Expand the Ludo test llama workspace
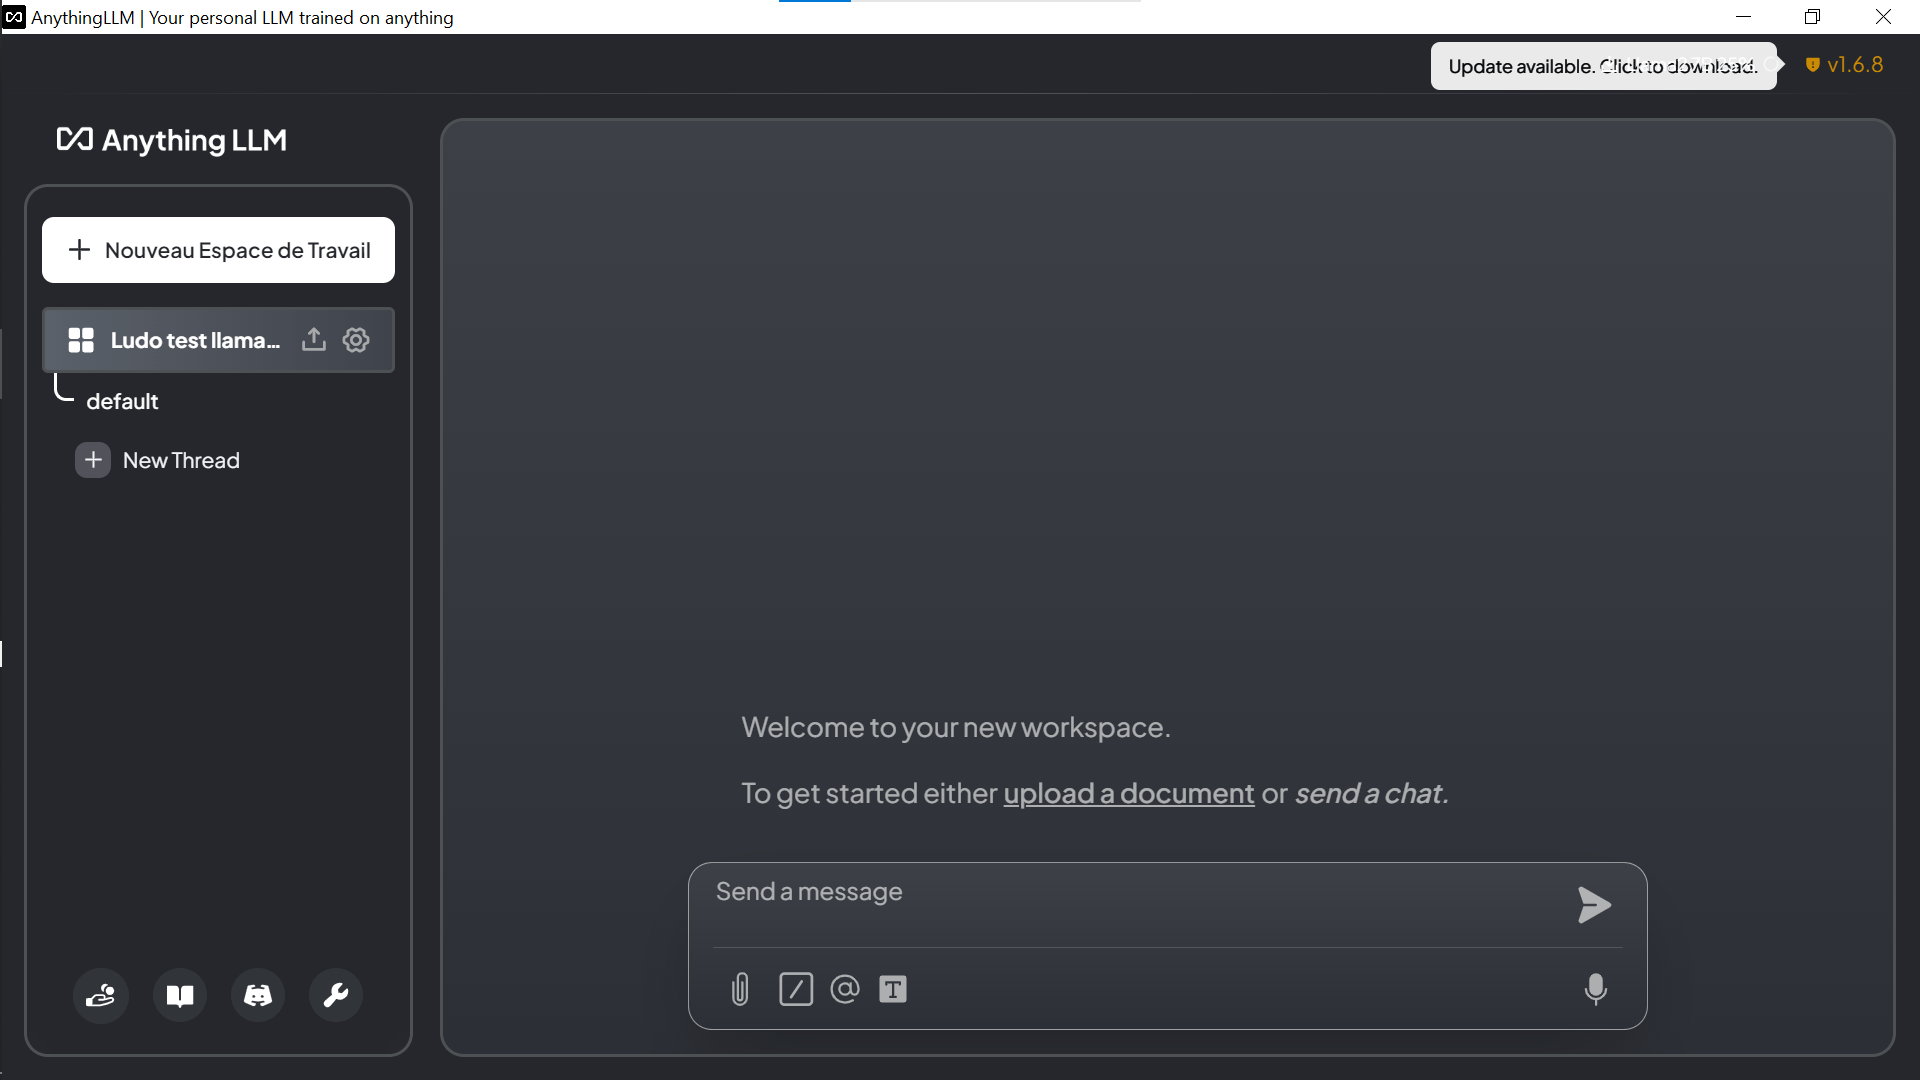This screenshot has height=1080, width=1920. pos(194,339)
